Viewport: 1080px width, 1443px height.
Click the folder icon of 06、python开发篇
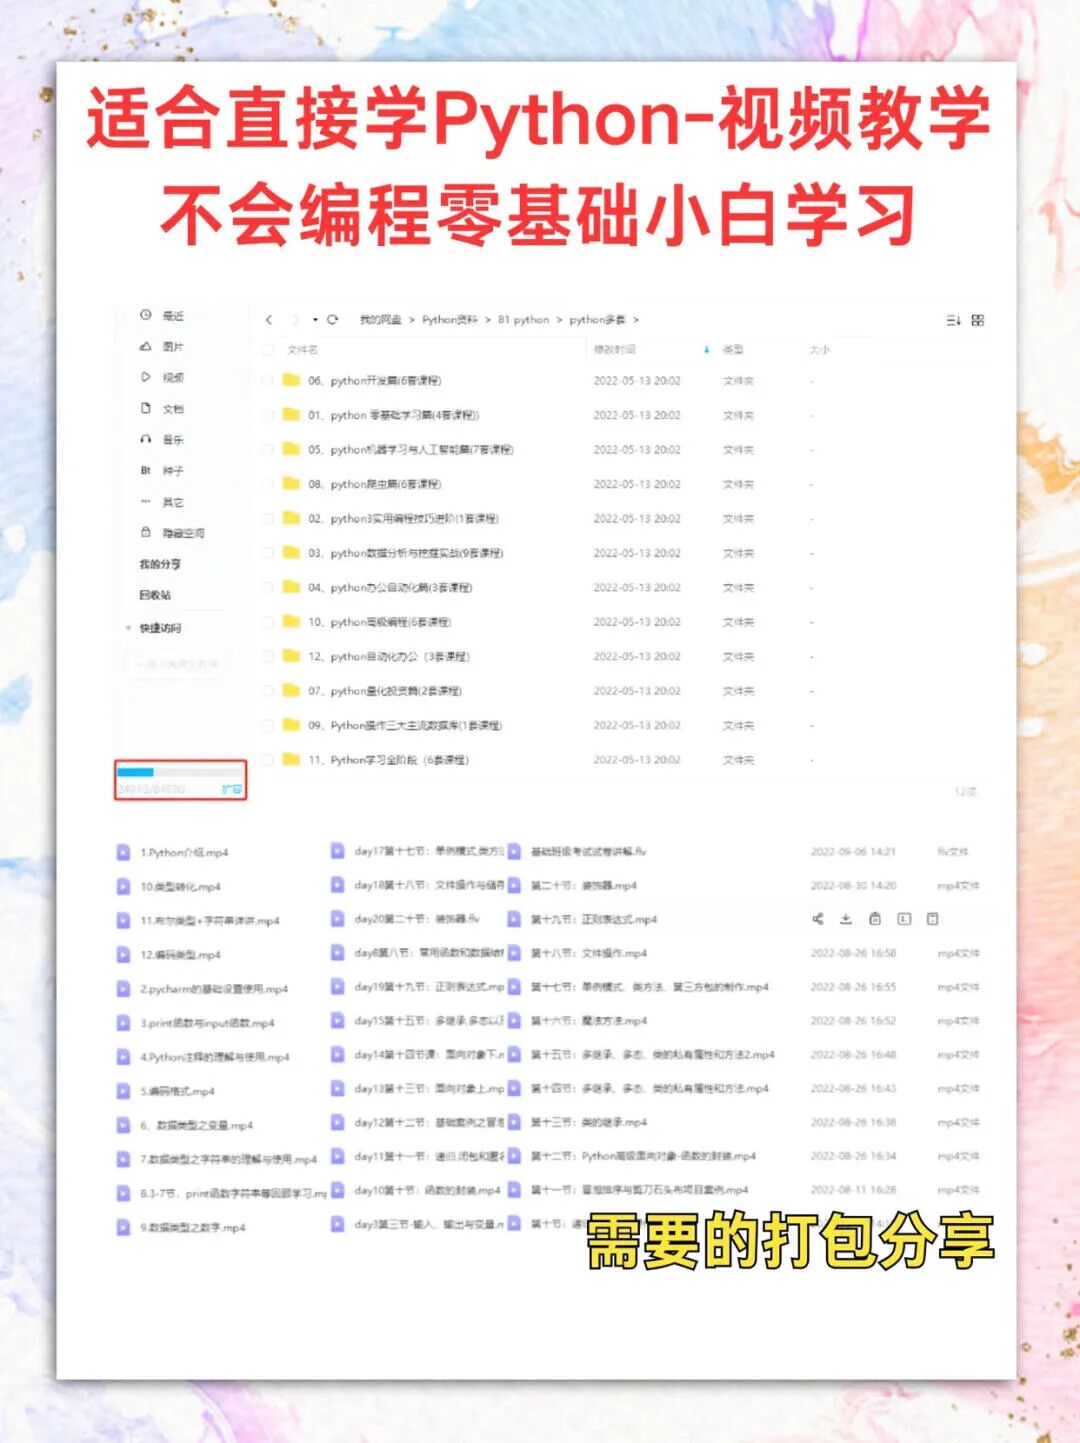(291, 380)
